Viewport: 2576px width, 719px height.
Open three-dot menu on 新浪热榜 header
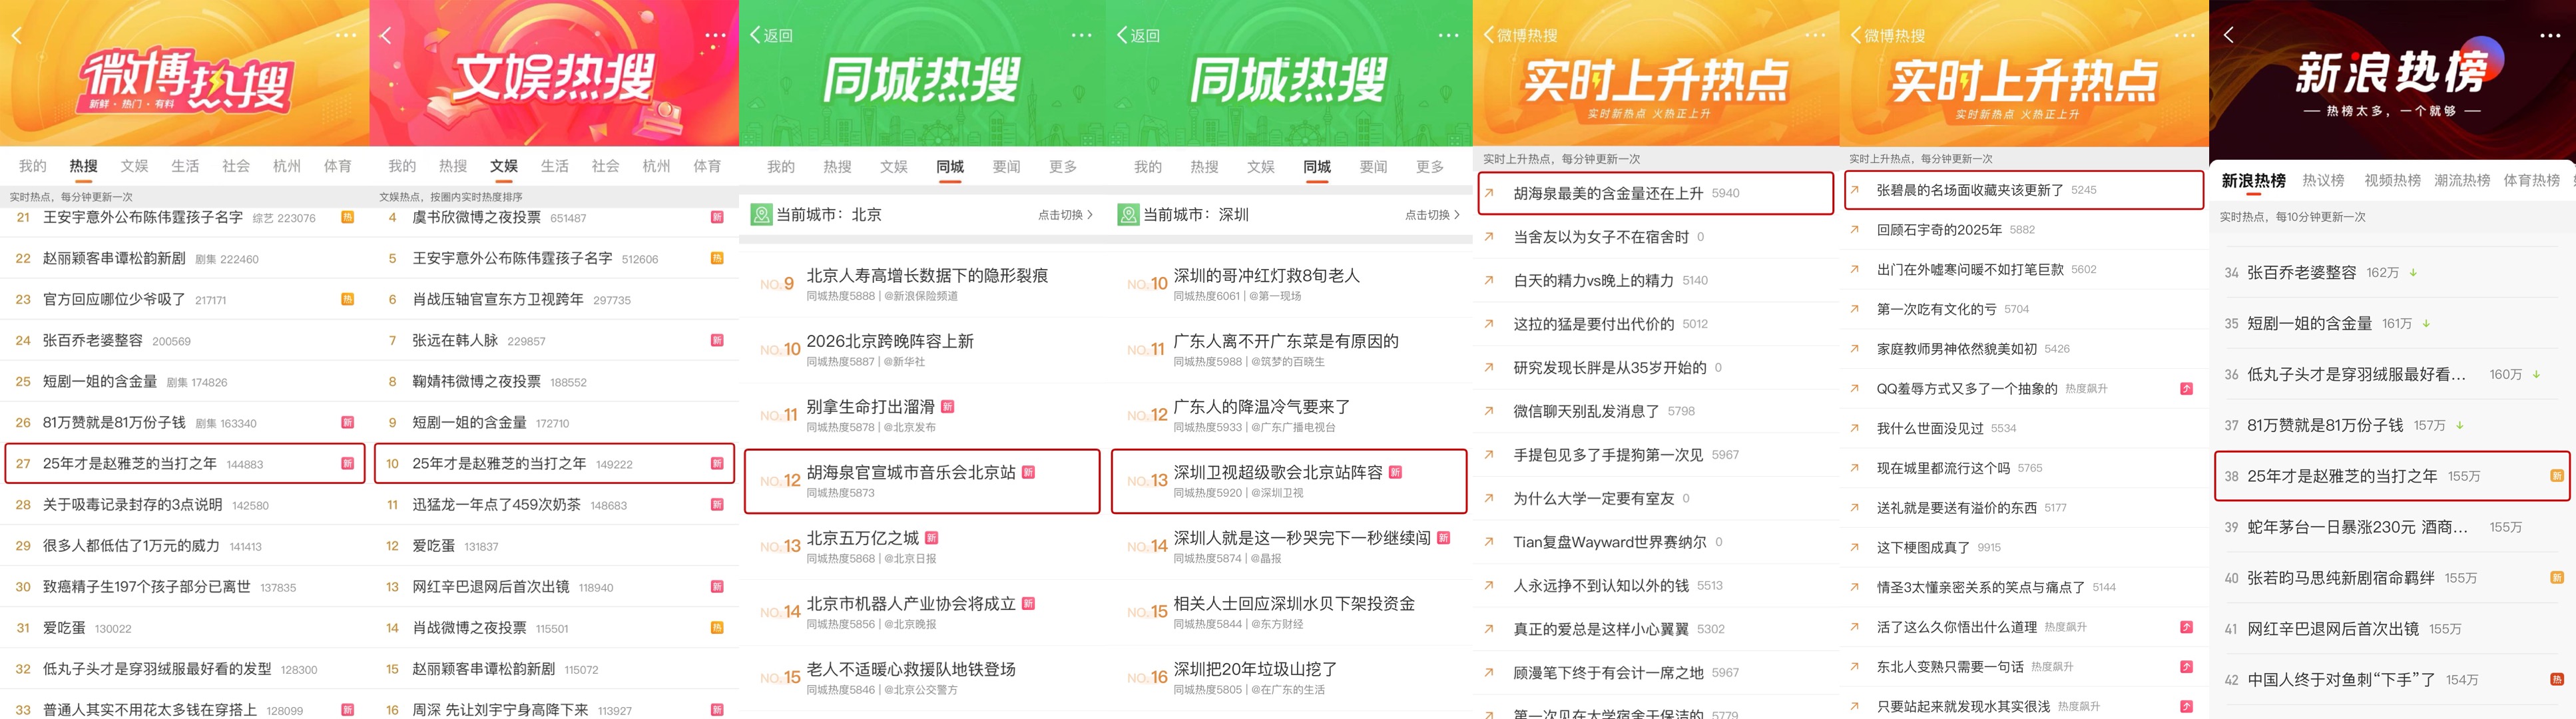pyautogui.click(x=2550, y=36)
